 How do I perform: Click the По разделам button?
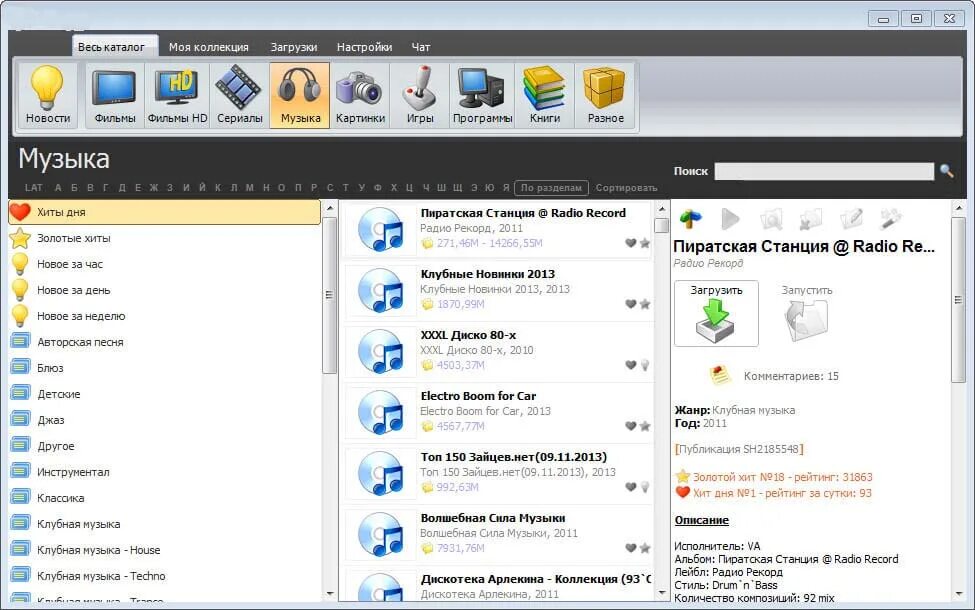pyautogui.click(x=551, y=187)
